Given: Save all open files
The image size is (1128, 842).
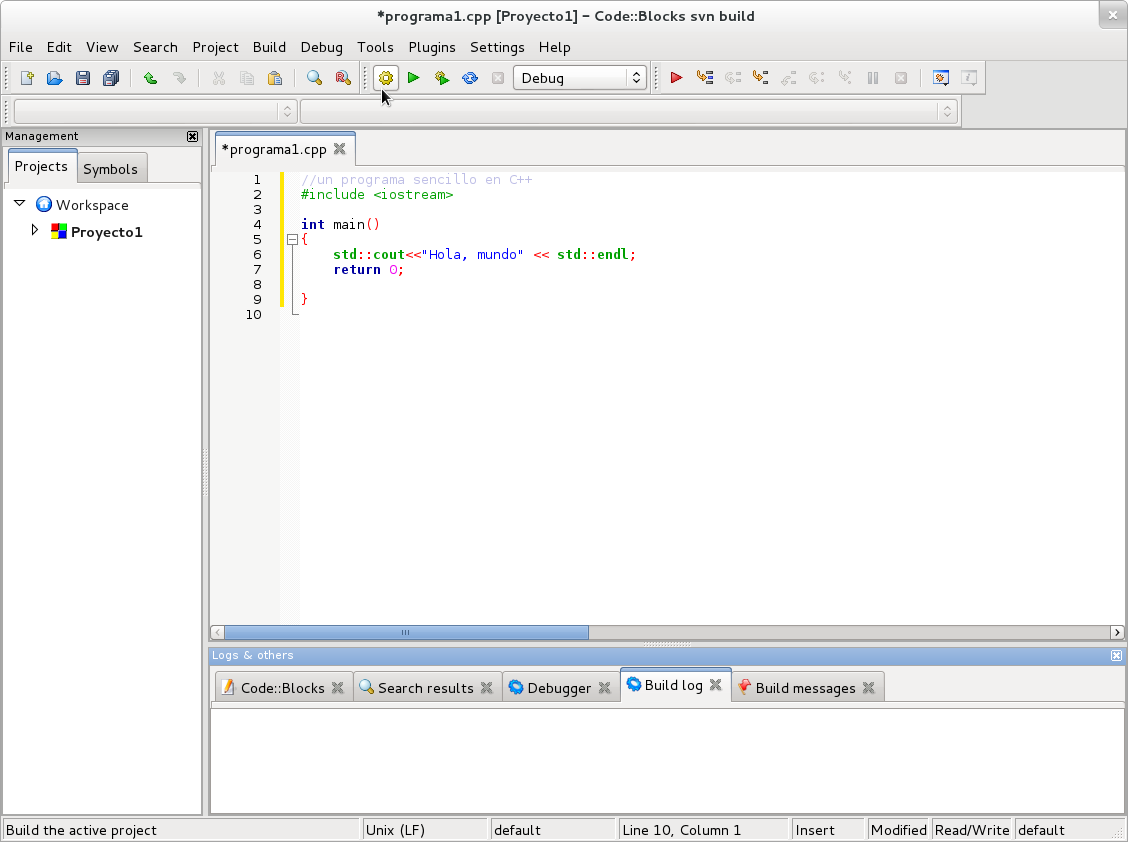Looking at the screenshot, I should (111, 77).
